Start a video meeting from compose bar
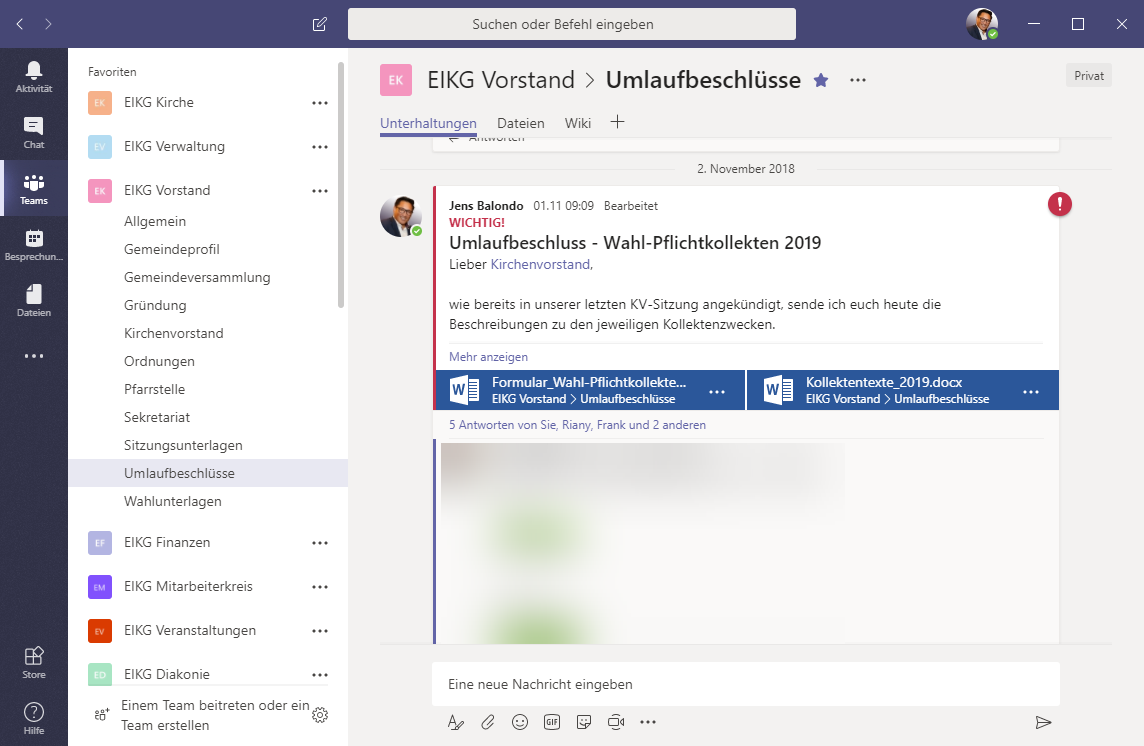The image size is (1144, 746). point(616,722)
